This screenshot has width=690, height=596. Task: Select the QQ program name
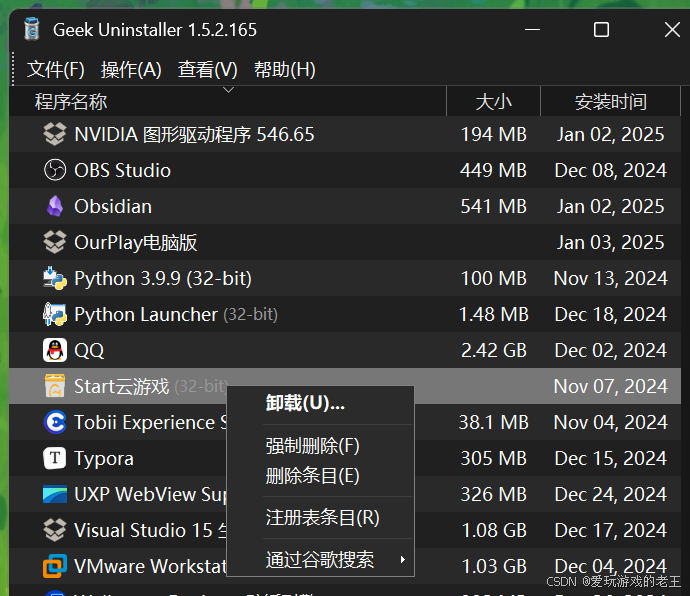pyautogui.click(x=89, y=351)
